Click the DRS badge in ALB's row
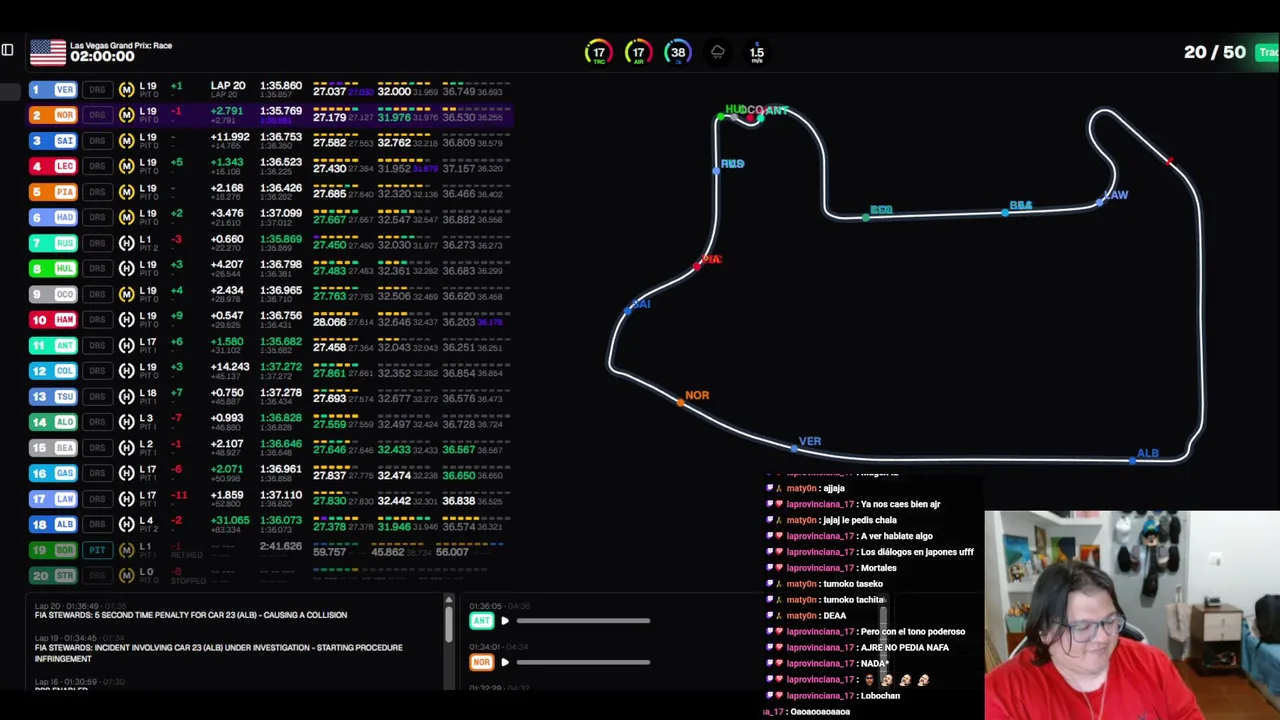The height and width of the screenshot is (720, 1280). (x=97, y=524)
